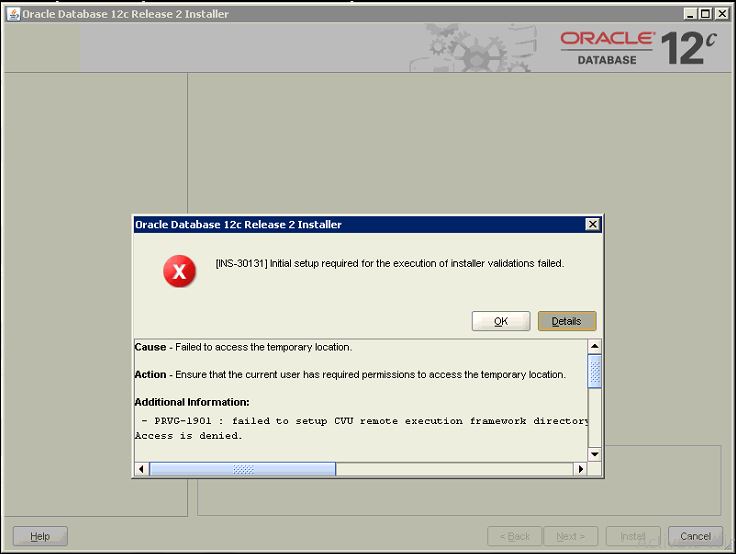Click OK in the error dialog
The height and width of the screenshot is (554, 736).
coord(501,321)
